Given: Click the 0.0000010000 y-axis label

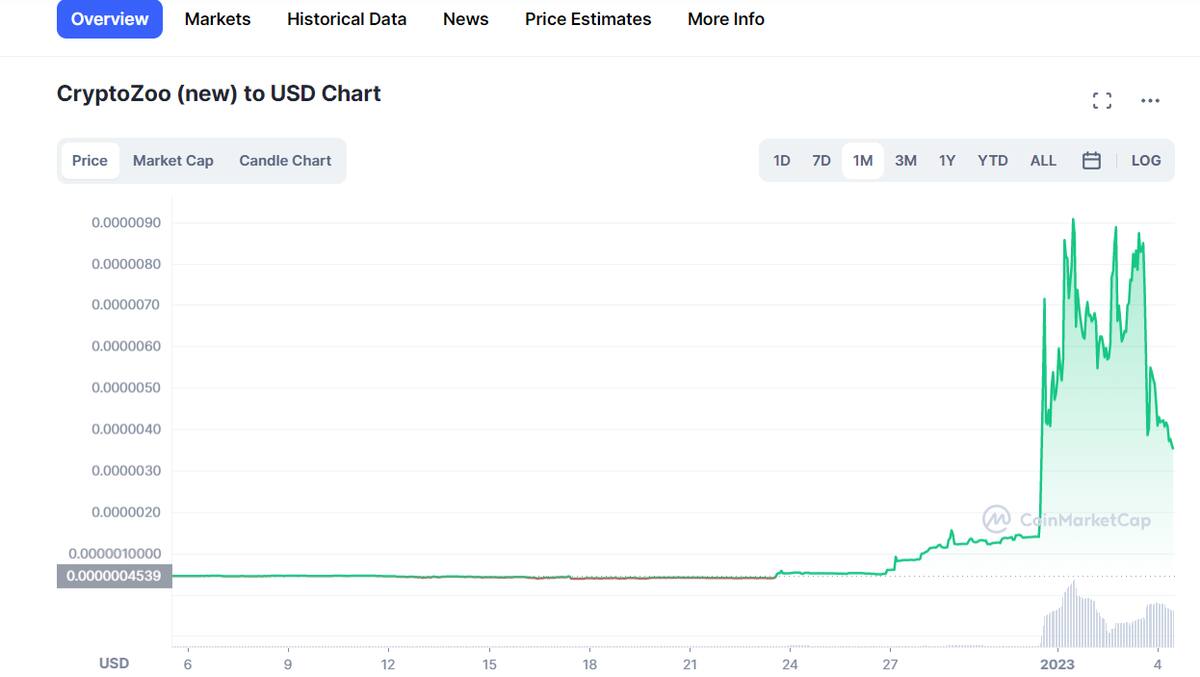Looking at the screenshot, I should (115, 554).
